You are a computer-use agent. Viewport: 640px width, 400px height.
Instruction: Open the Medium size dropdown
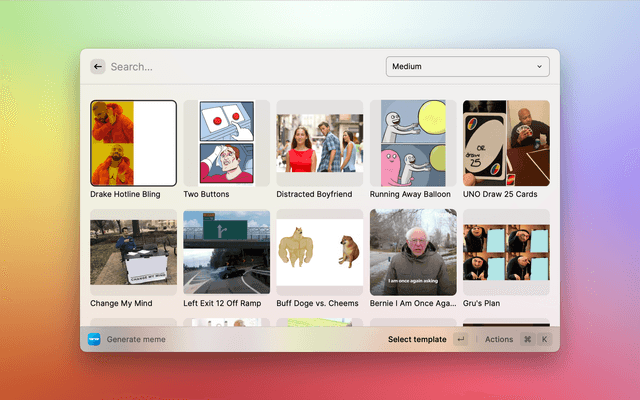point(466,67)
